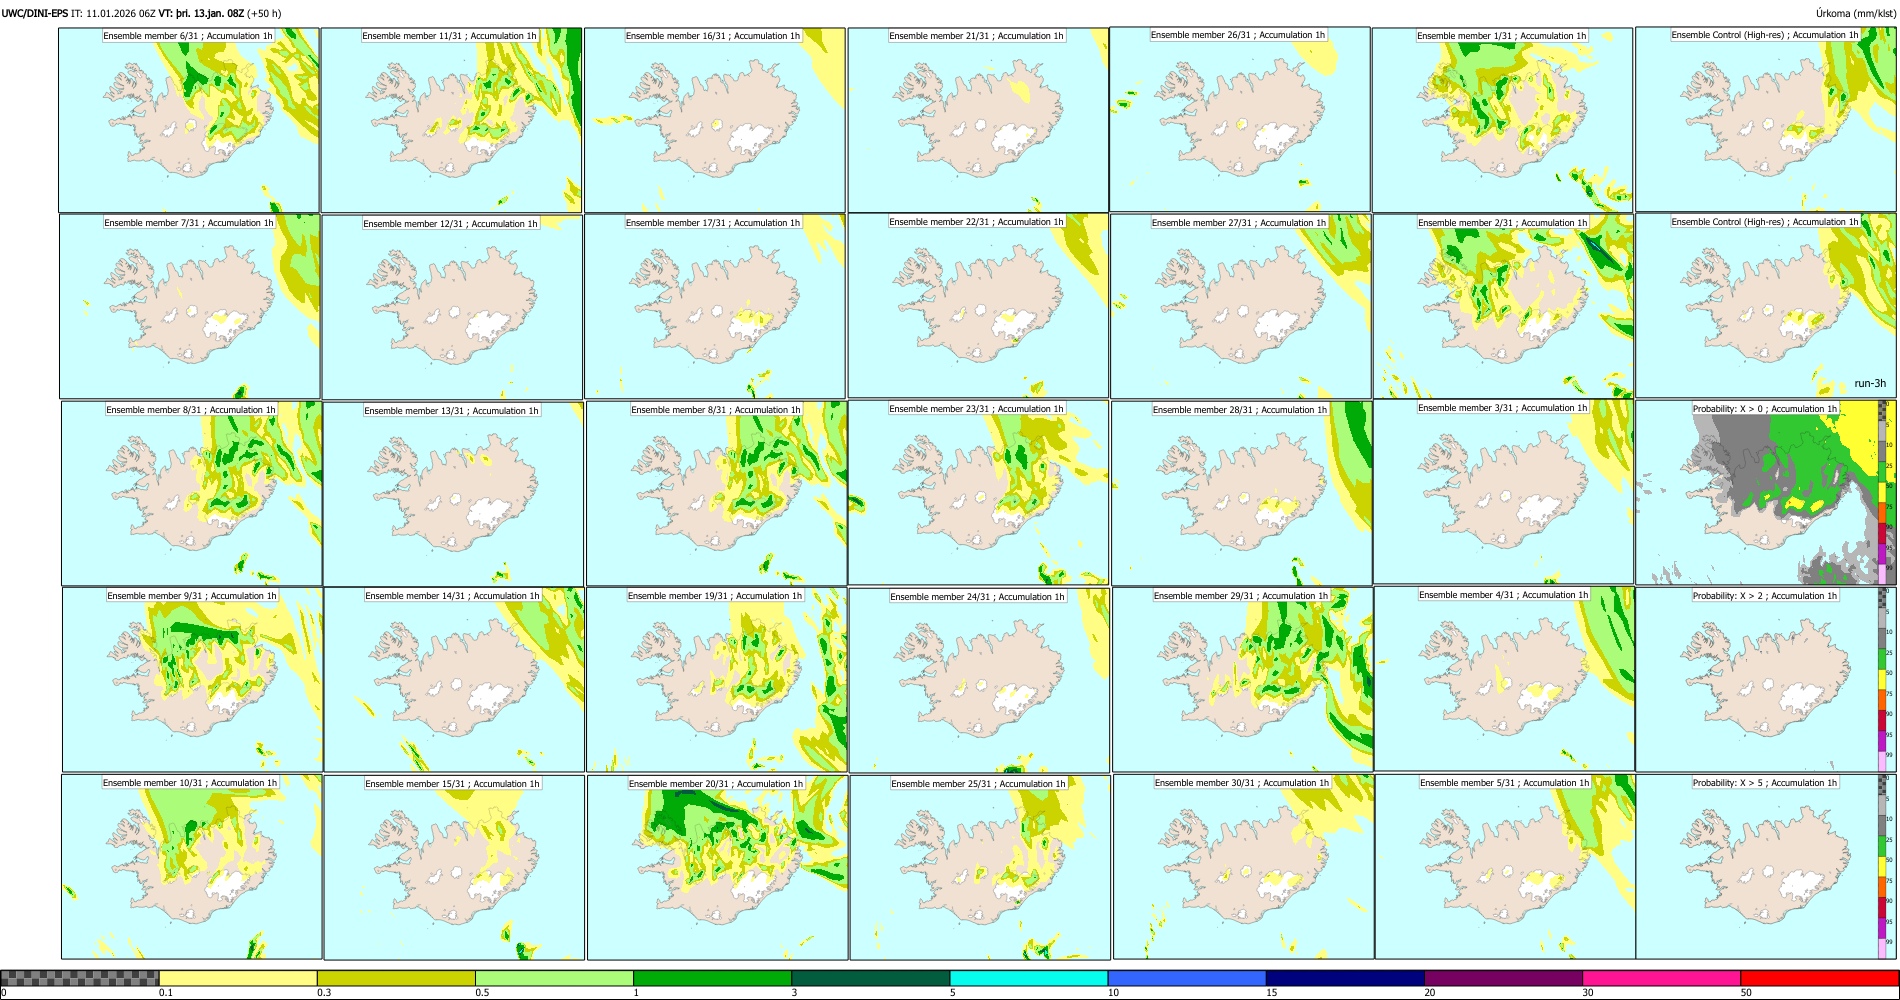
Task: Open the Ensemble member 2/31 map
Action: [x=1504, y=306]
